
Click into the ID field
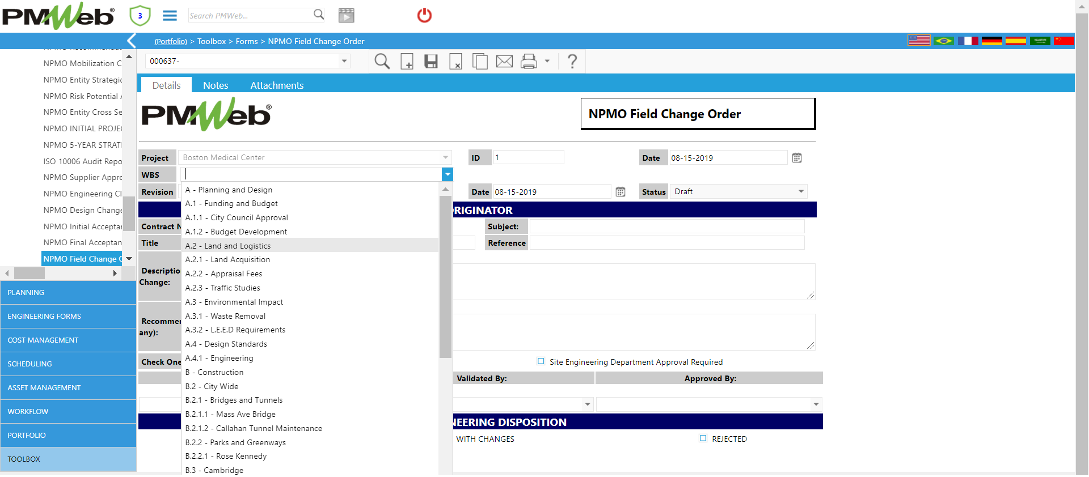coord(528,158)
